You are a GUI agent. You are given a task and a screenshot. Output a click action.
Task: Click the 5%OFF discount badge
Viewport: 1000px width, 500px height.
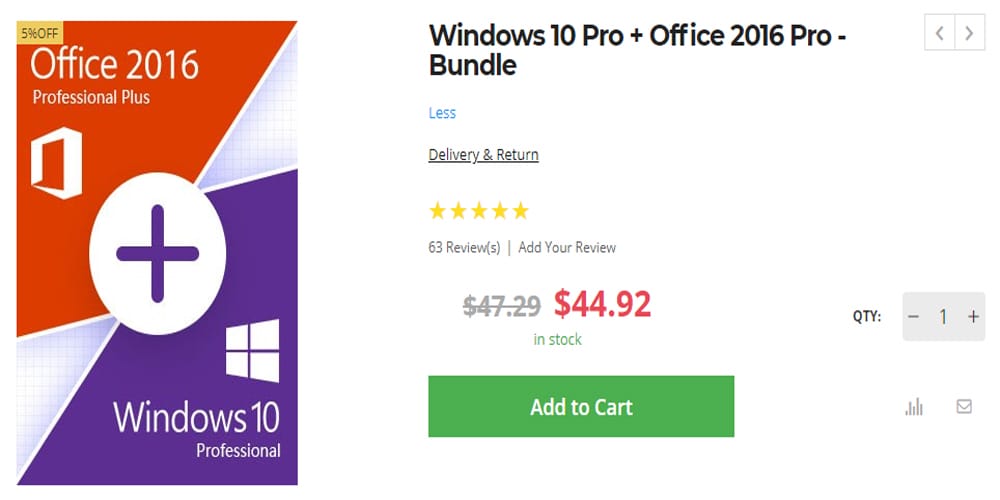(x=41, y=31)
